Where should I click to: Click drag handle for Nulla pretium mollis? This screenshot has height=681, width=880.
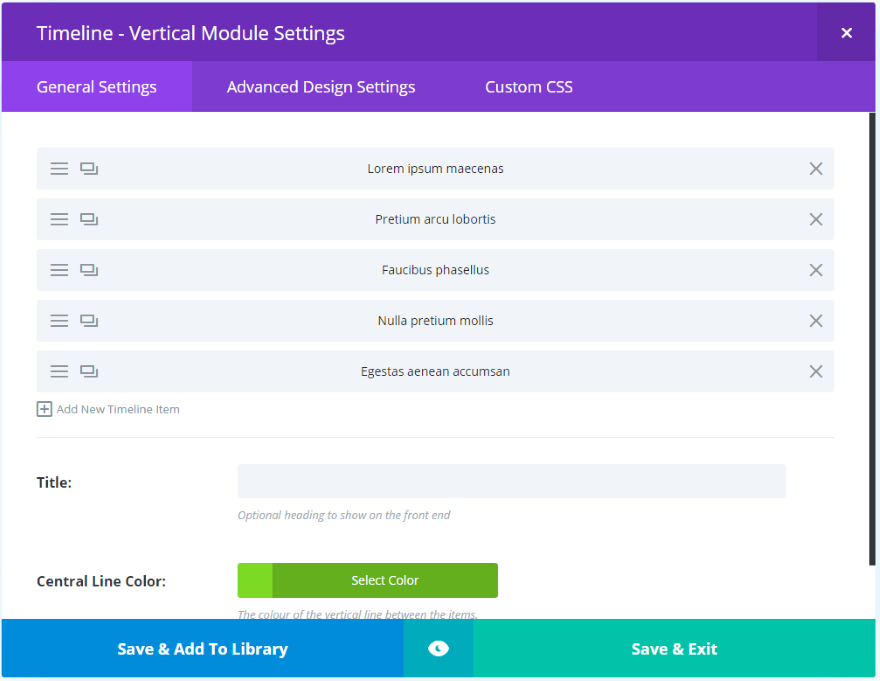pyautogui.click(x=59, y=321)
